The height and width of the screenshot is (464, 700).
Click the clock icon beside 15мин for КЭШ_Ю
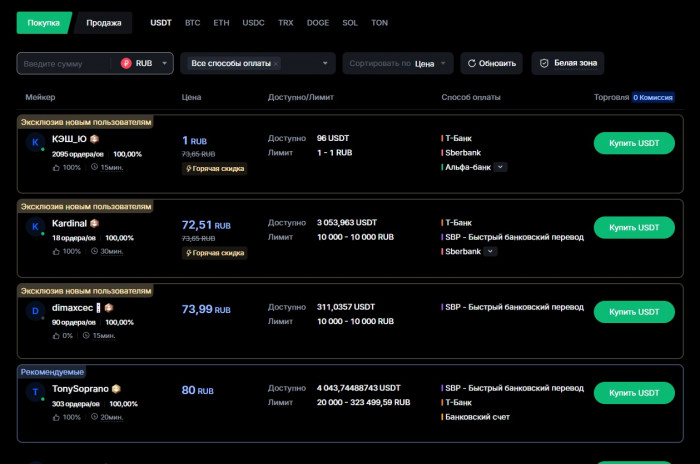94,167
